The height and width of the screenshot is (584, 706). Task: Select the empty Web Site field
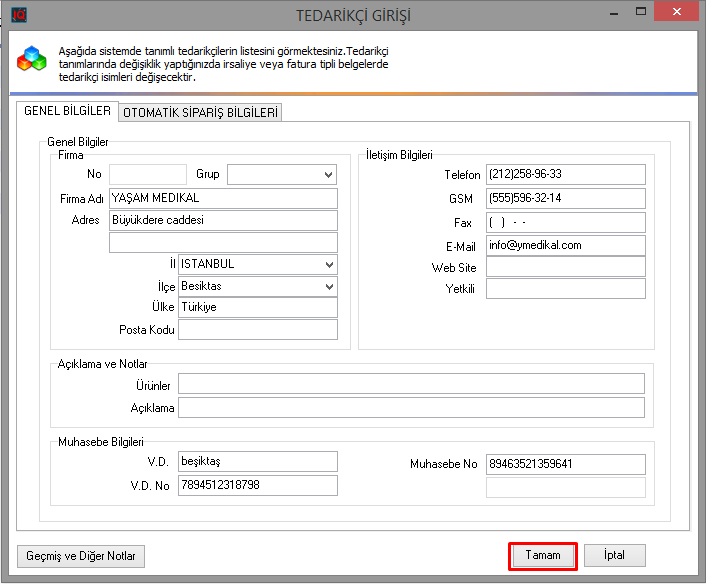pyautogui.click(x=565, y=267)
